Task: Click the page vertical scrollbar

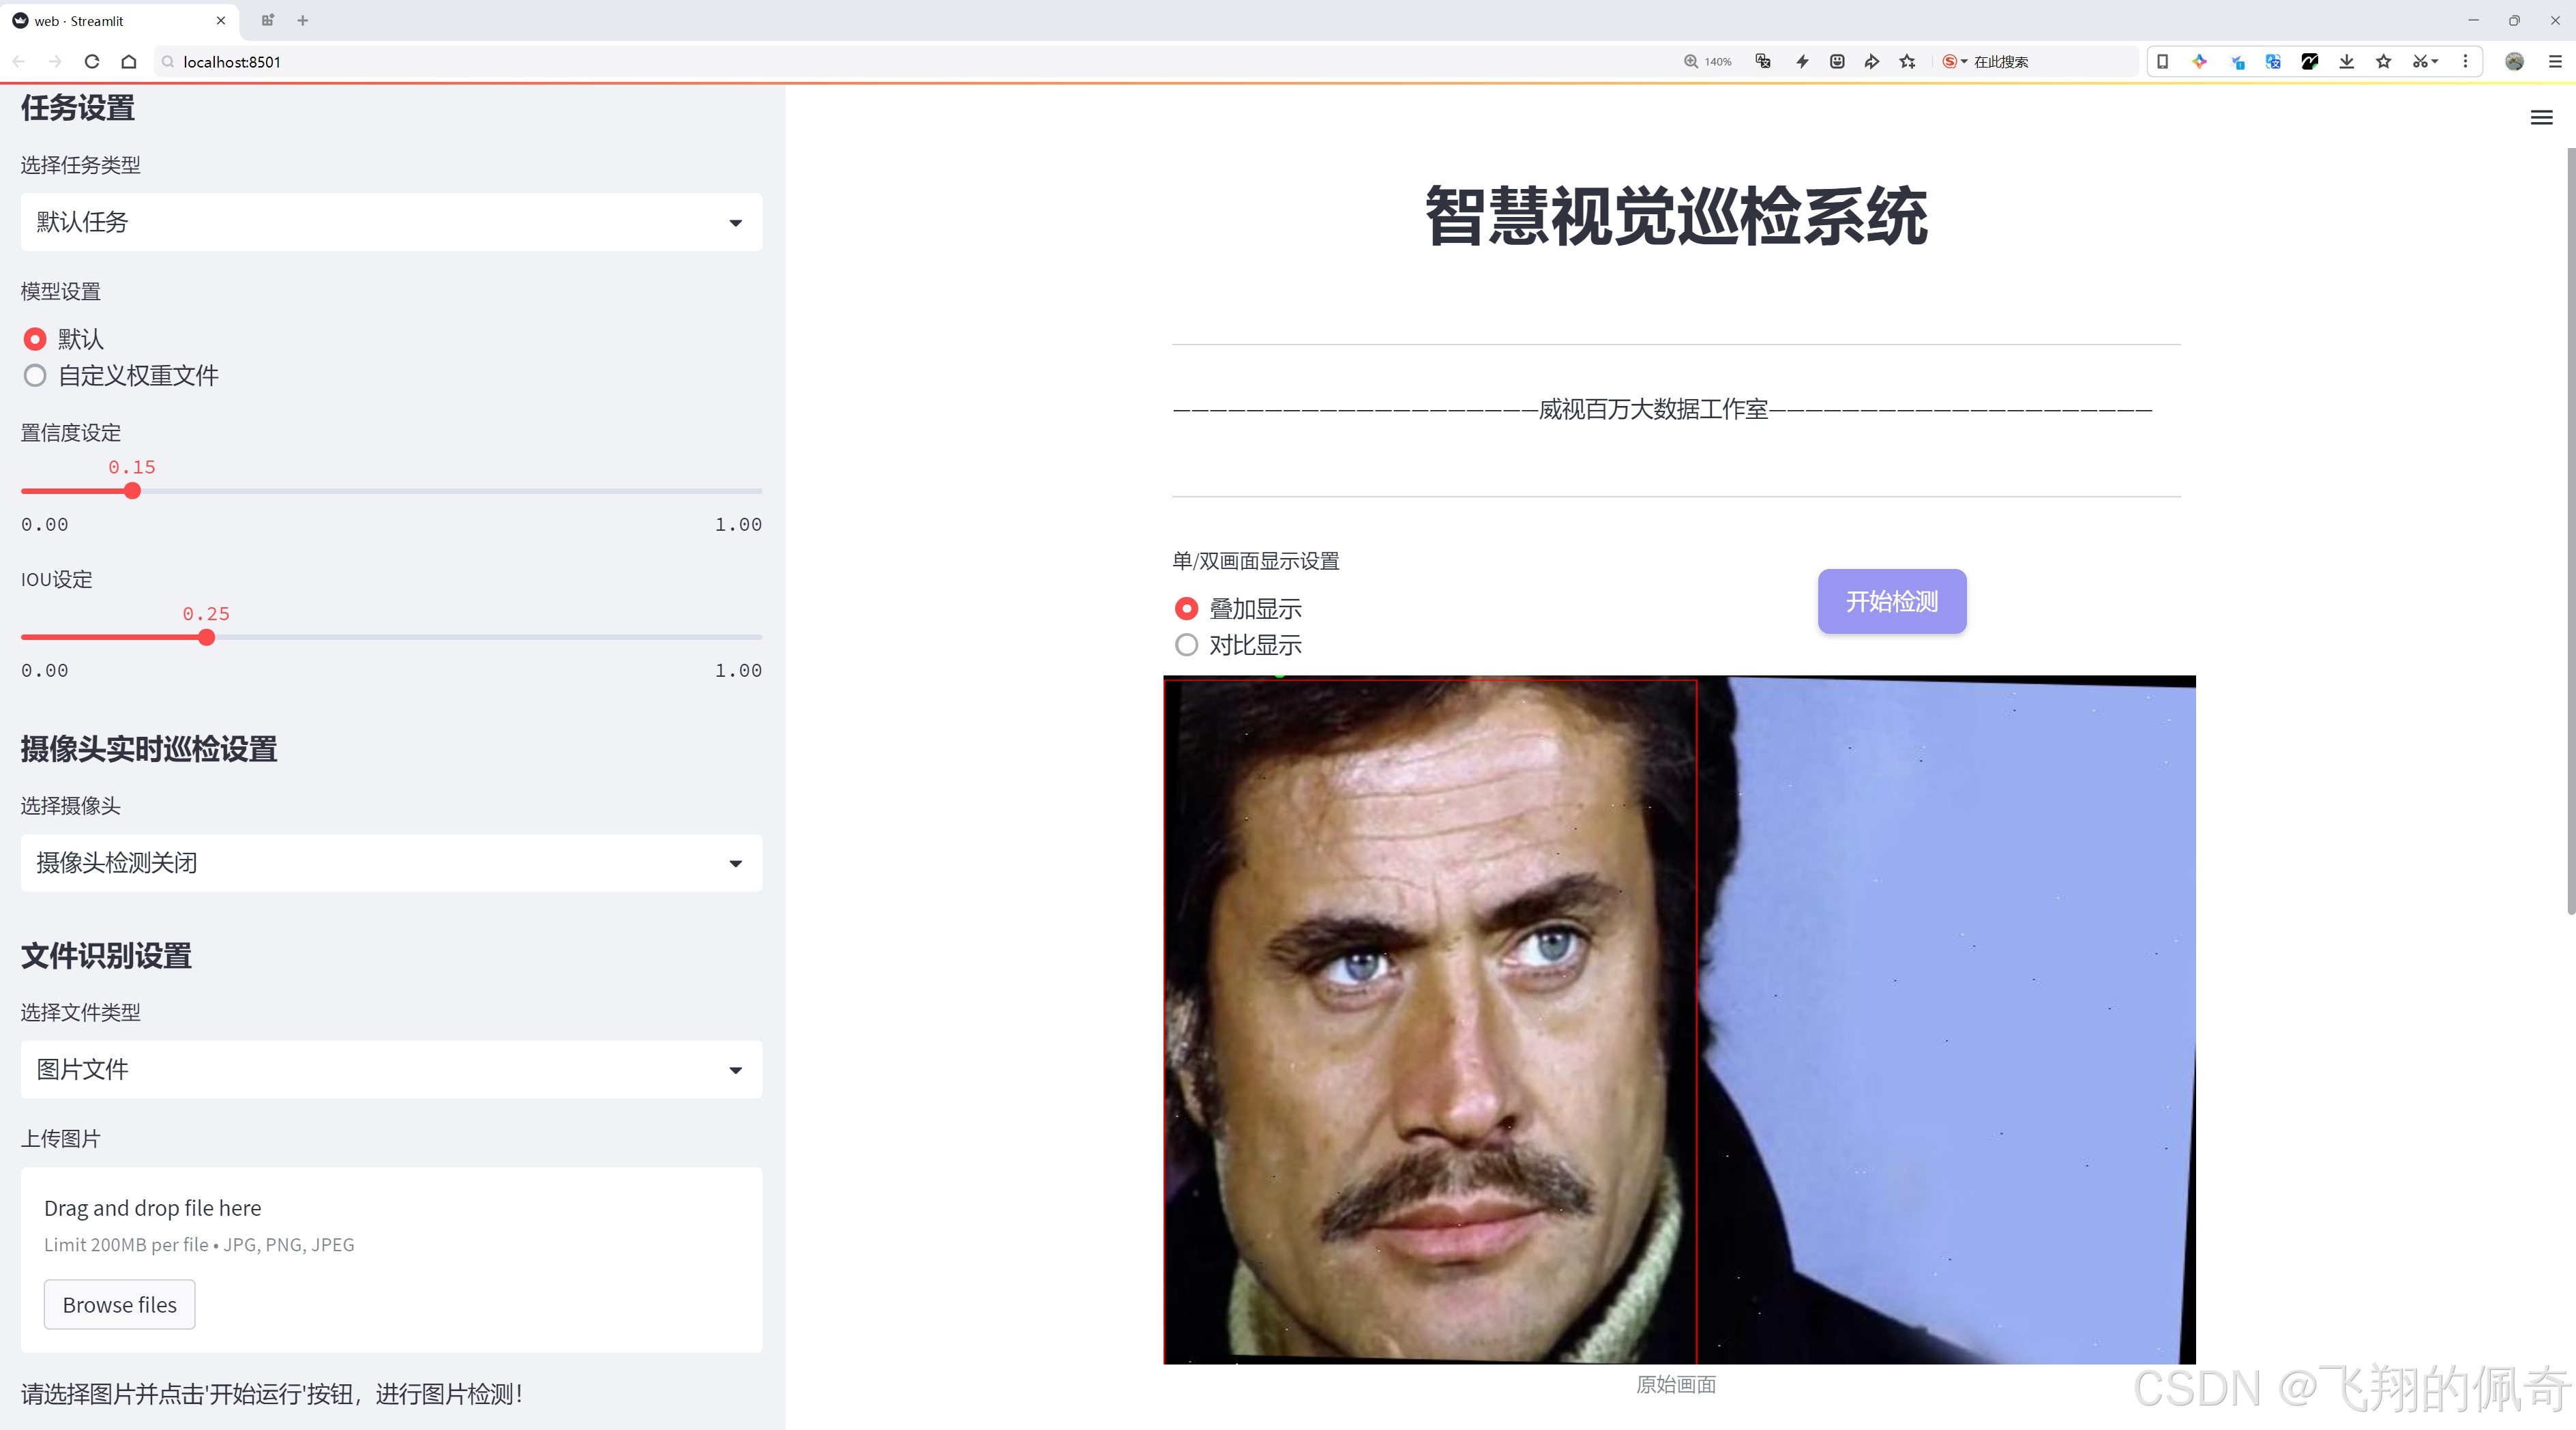Action: [x=2570, y=530]
